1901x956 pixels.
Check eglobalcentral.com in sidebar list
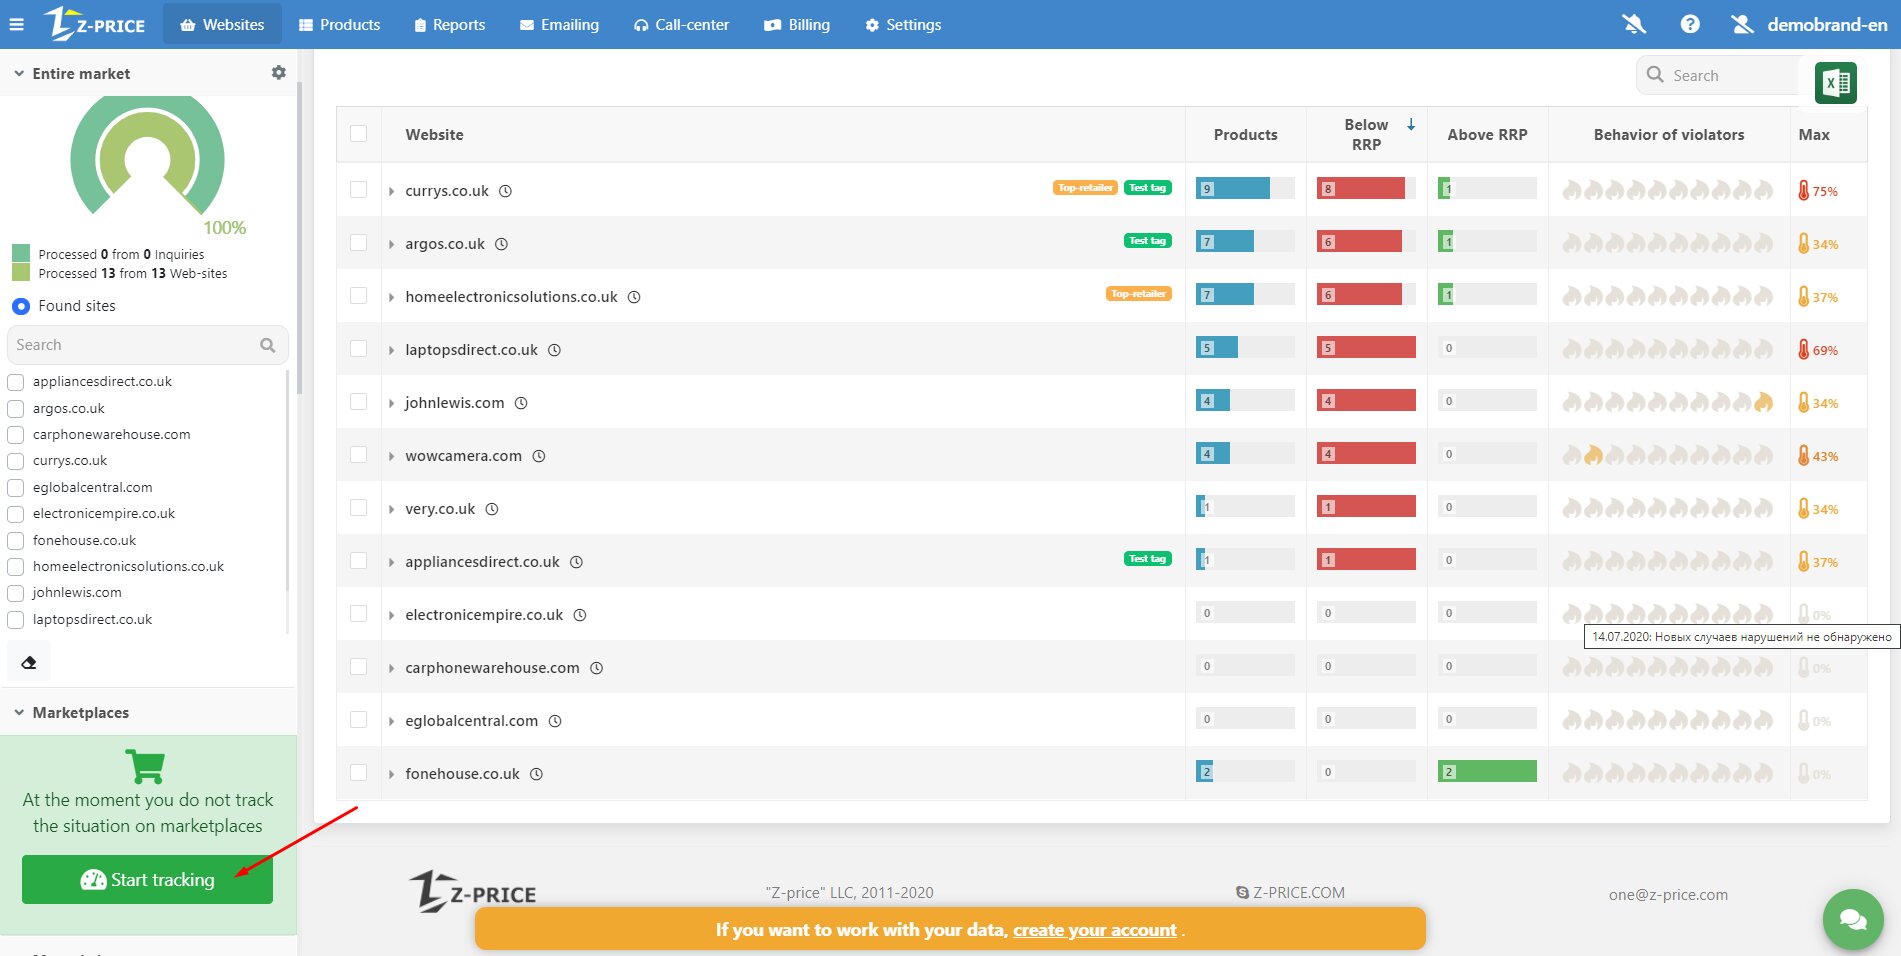point(16,488)
